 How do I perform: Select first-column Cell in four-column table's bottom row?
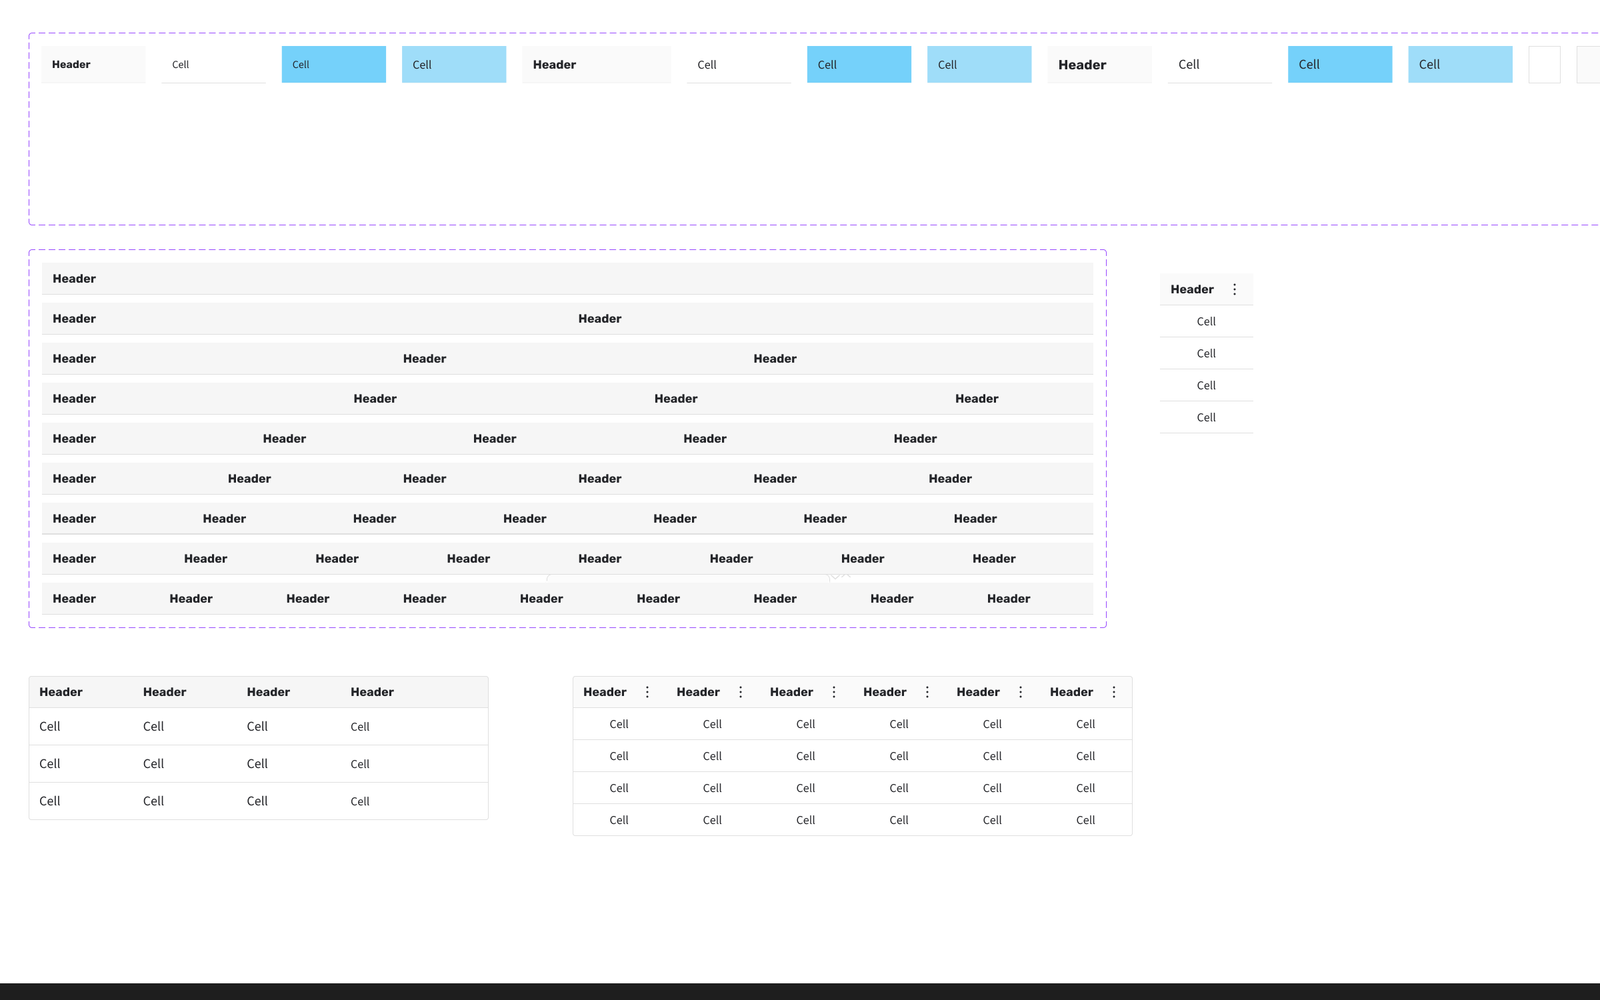click(50, 801)
